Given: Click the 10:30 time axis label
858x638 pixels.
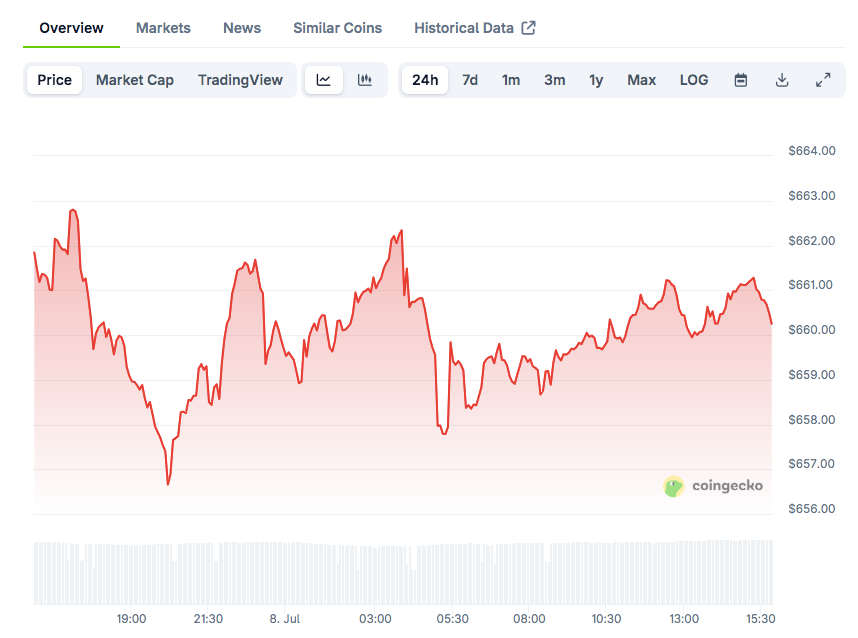Looking at the screenshot, I should (x=606, y=619).
